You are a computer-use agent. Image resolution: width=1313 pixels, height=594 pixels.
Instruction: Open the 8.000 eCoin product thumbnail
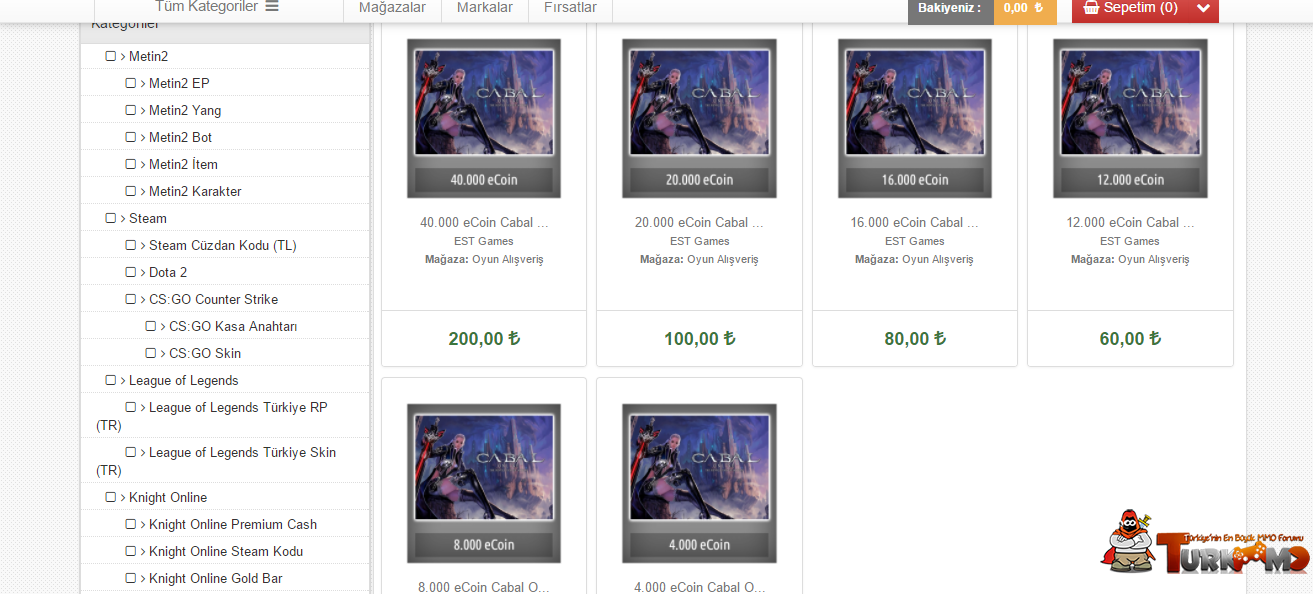[484, 483]
